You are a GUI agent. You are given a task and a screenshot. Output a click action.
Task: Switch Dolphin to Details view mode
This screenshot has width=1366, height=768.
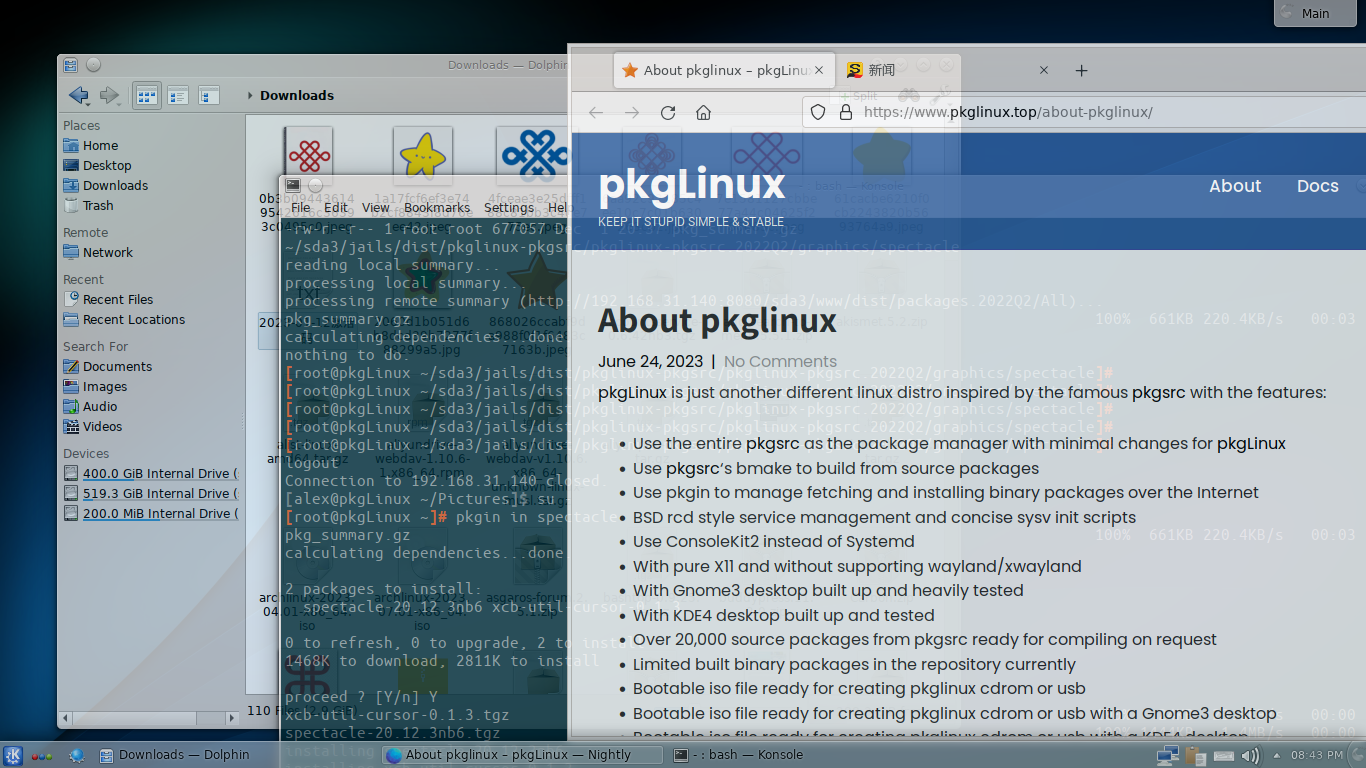[x=208, y=96]
